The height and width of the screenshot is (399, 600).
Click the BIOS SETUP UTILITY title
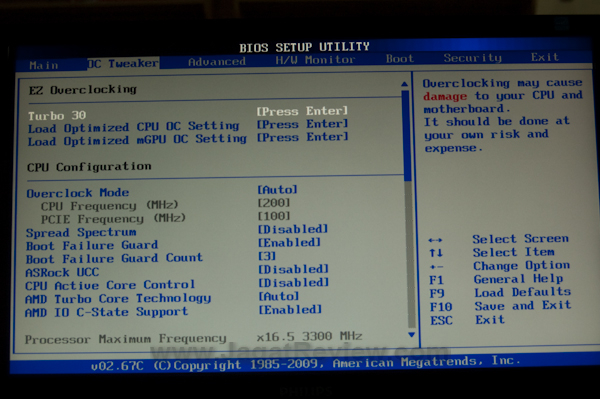304,47
